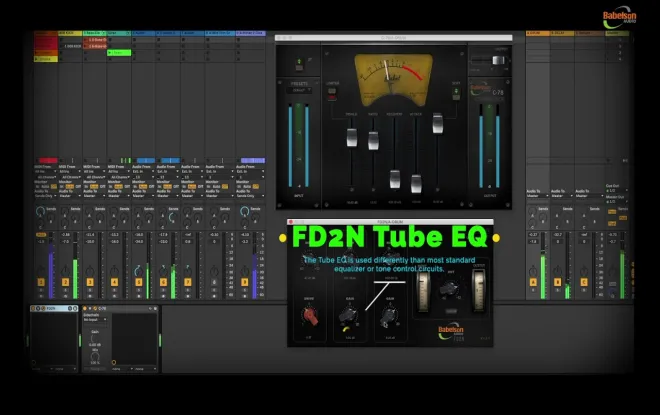Screen dimensions: 660x415
Task: Select the FD2N device title bar
Action: tap(54, 309)
